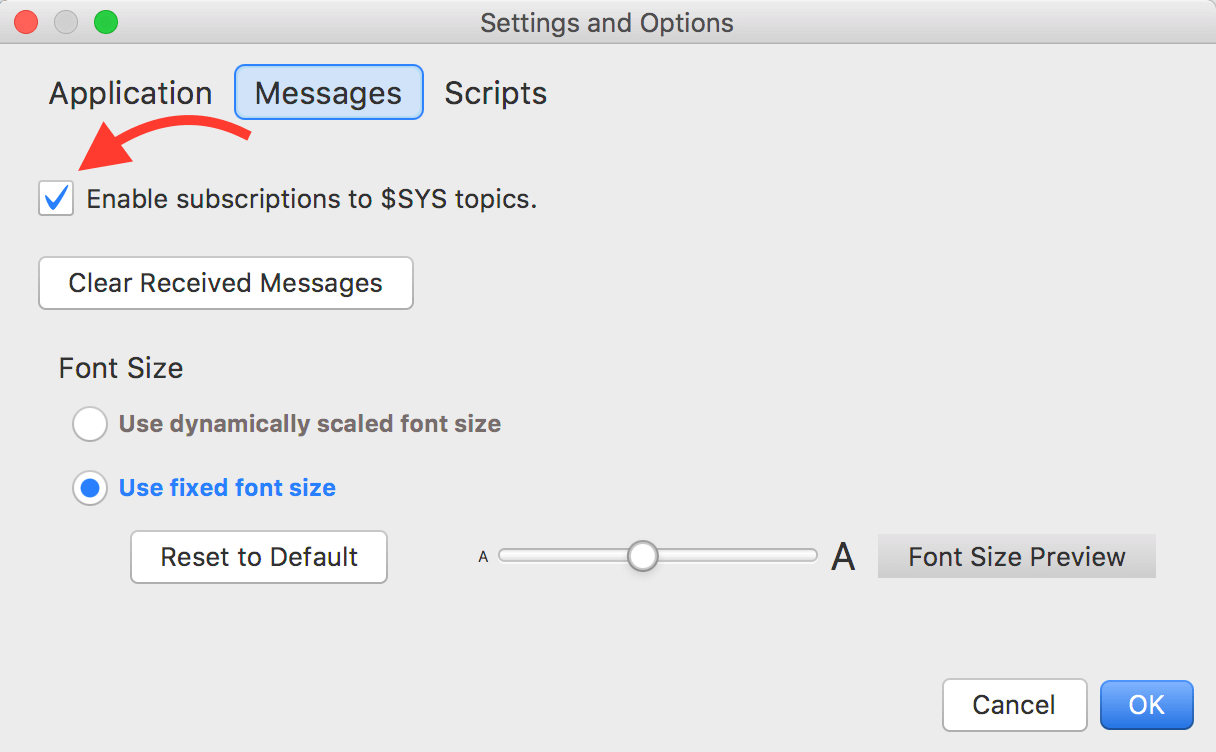Click the large A font icon

pyautogui.click(x=844, y=557)
